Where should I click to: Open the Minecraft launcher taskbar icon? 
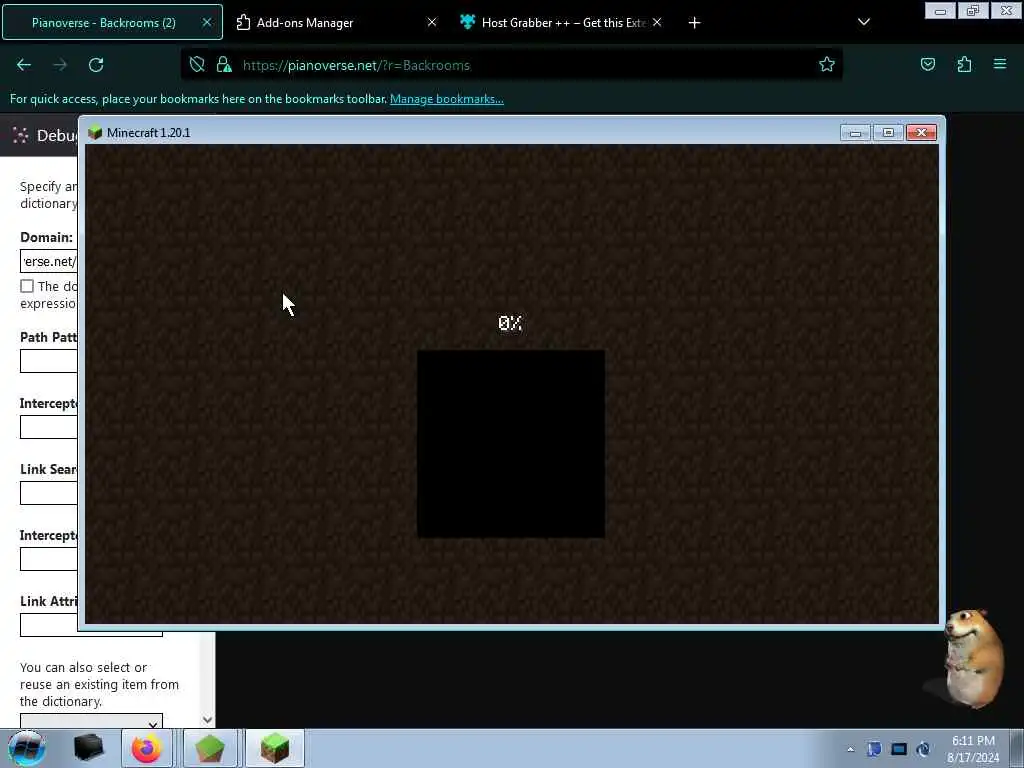(x=210, y=748)
